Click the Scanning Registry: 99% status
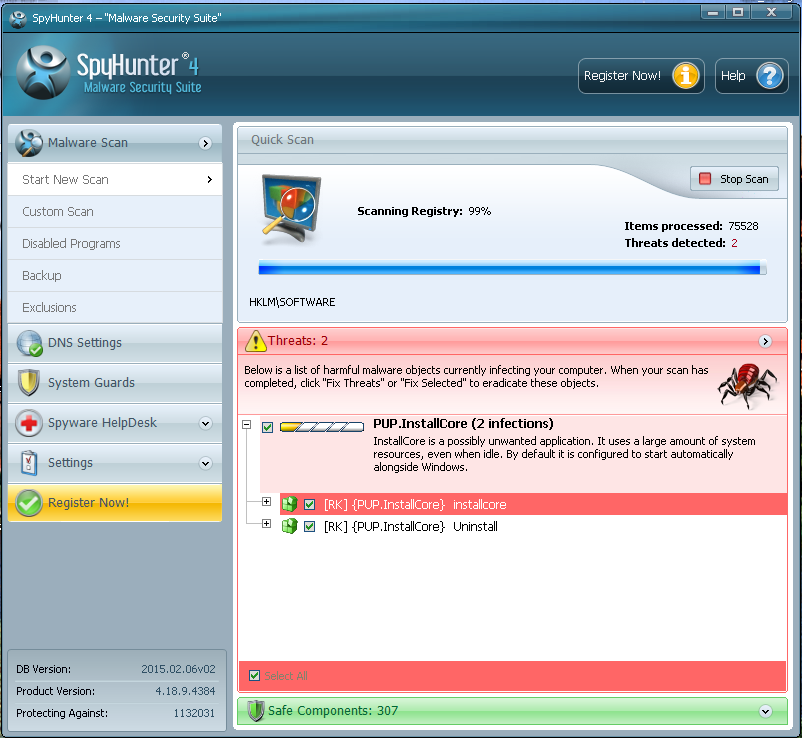The height and width of the screenshot is (738, 802). (x=424, y=211)
